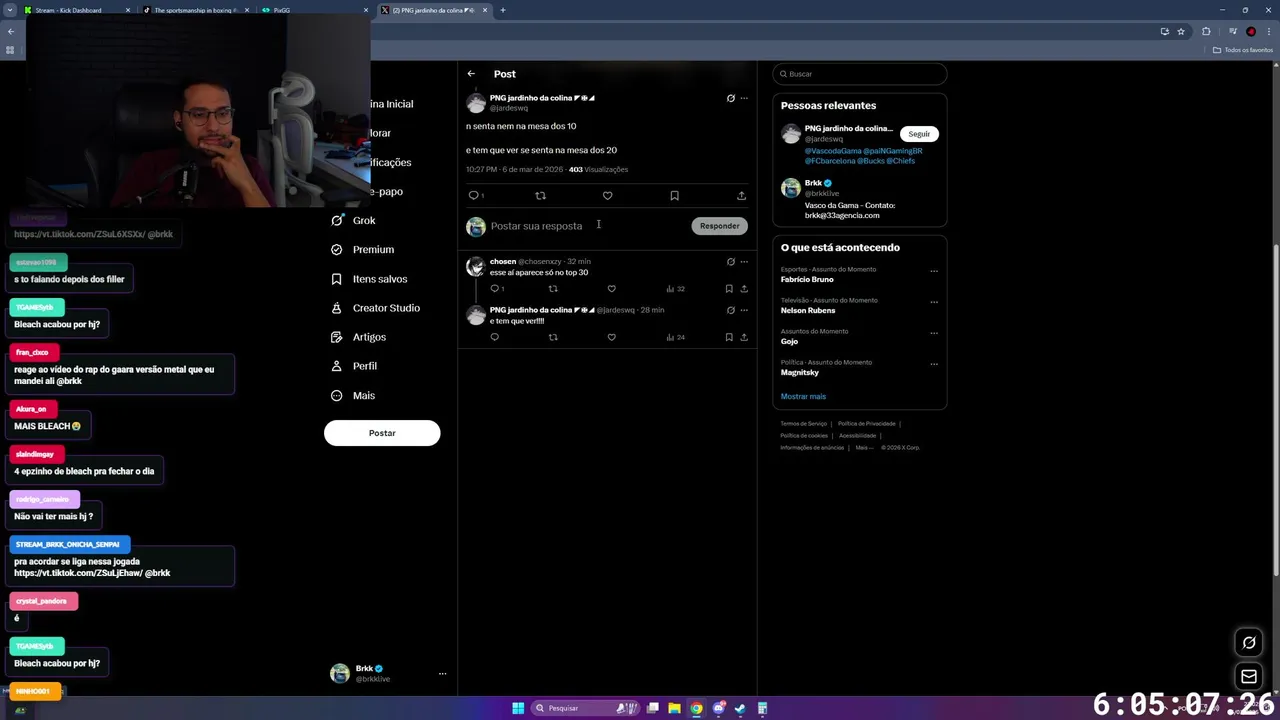Viewport: 1280px width, 720px height.
Task: Like the reply 'e tem que ver!!!!'
Action: click(x=611, y=337)
